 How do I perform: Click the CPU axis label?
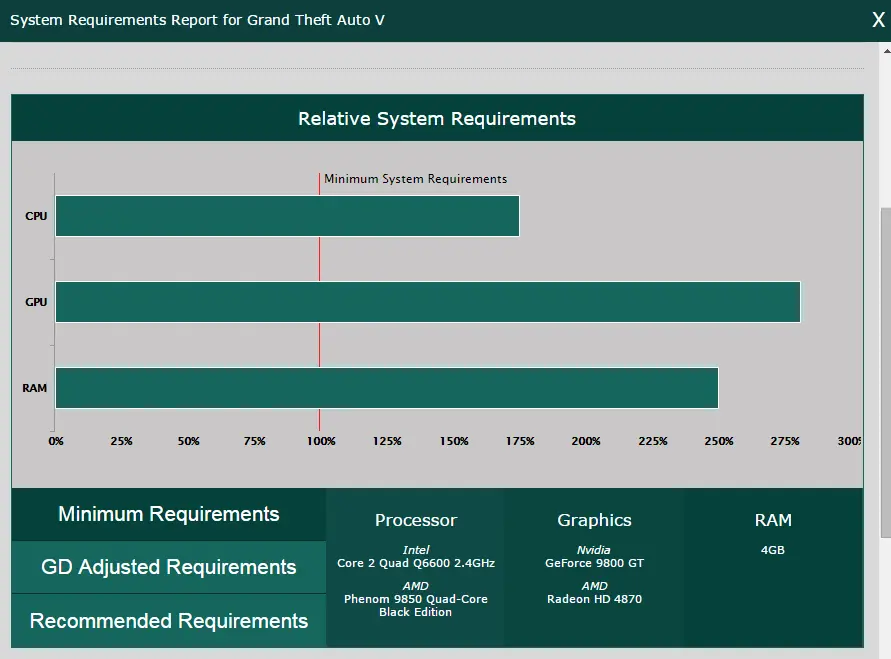36,216
